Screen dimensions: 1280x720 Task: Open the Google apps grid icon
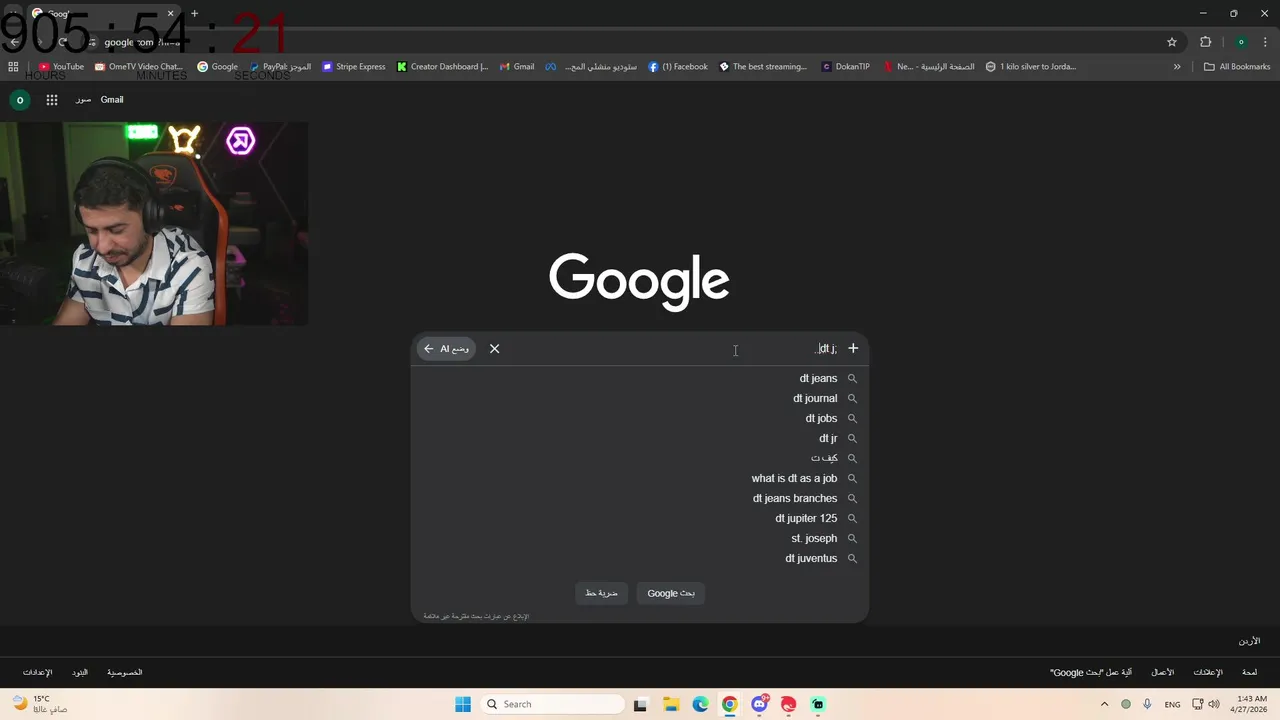52,100
